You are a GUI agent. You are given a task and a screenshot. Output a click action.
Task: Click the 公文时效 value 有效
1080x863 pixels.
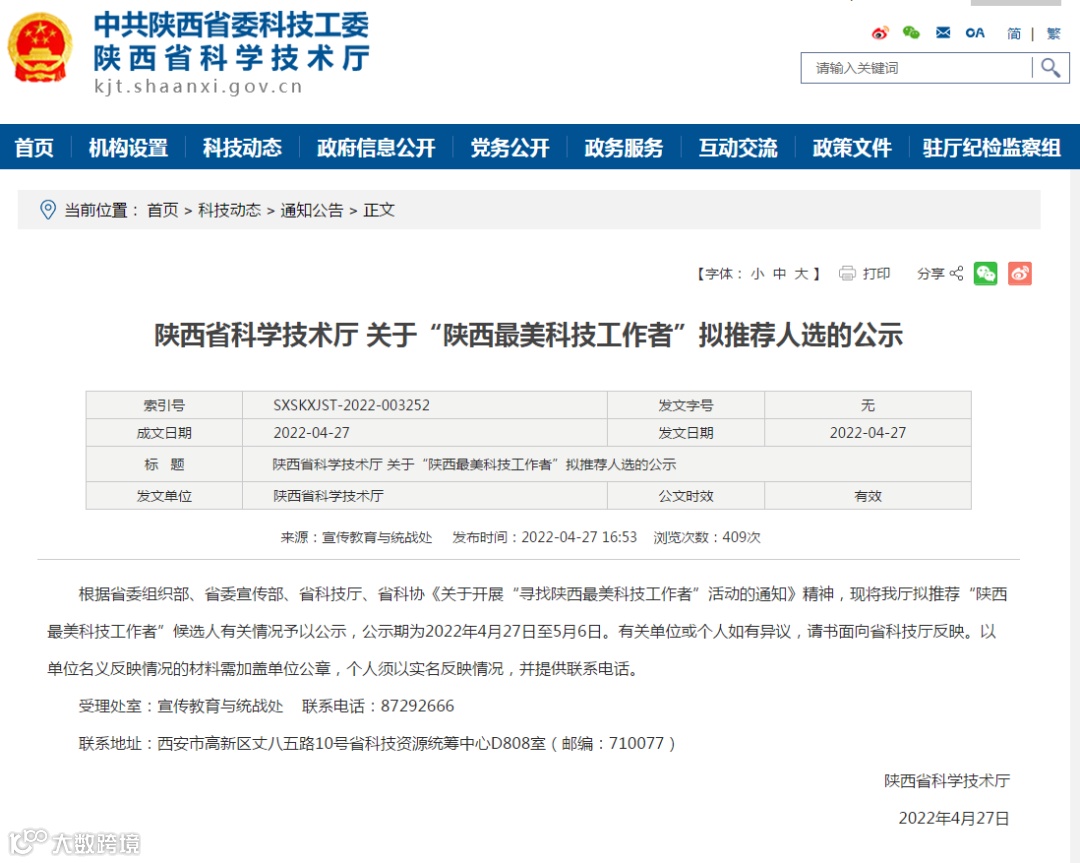coord(868,496)
